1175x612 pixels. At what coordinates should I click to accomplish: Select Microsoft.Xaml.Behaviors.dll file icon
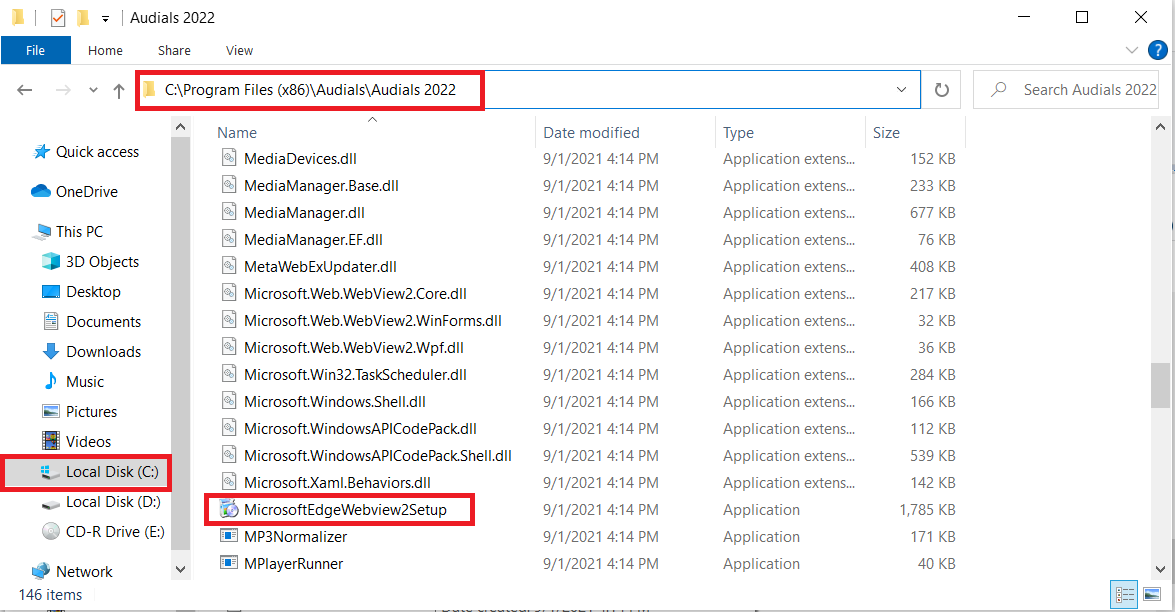[x=229, y=482]
